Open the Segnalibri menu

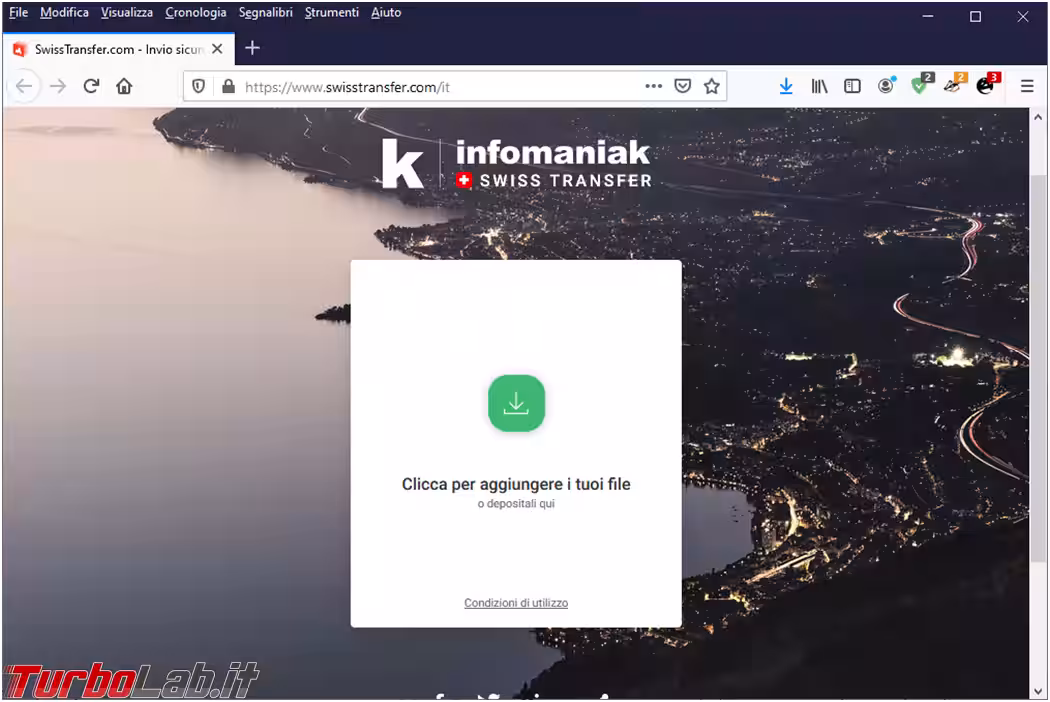(x=265, y=13)
